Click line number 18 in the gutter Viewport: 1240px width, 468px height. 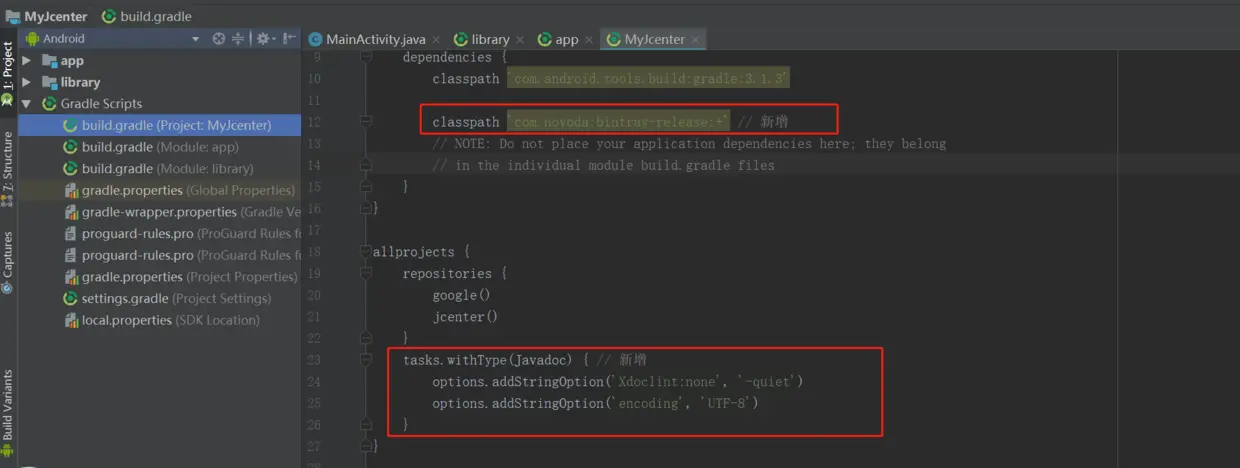click(314, 252)
